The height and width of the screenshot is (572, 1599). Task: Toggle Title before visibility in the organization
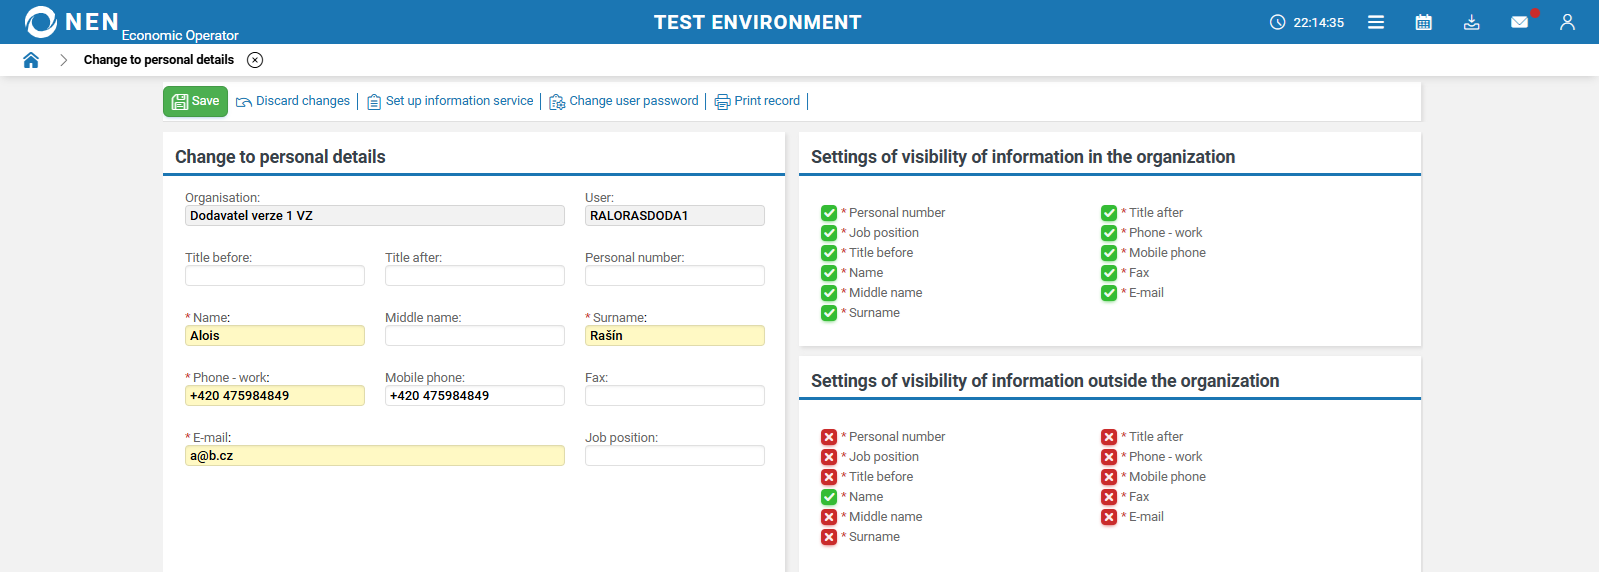click(x=829, y=253)
